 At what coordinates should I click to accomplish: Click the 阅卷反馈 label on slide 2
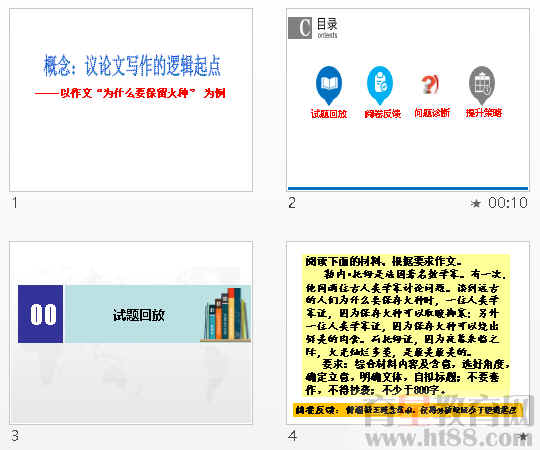pos(383,114)
